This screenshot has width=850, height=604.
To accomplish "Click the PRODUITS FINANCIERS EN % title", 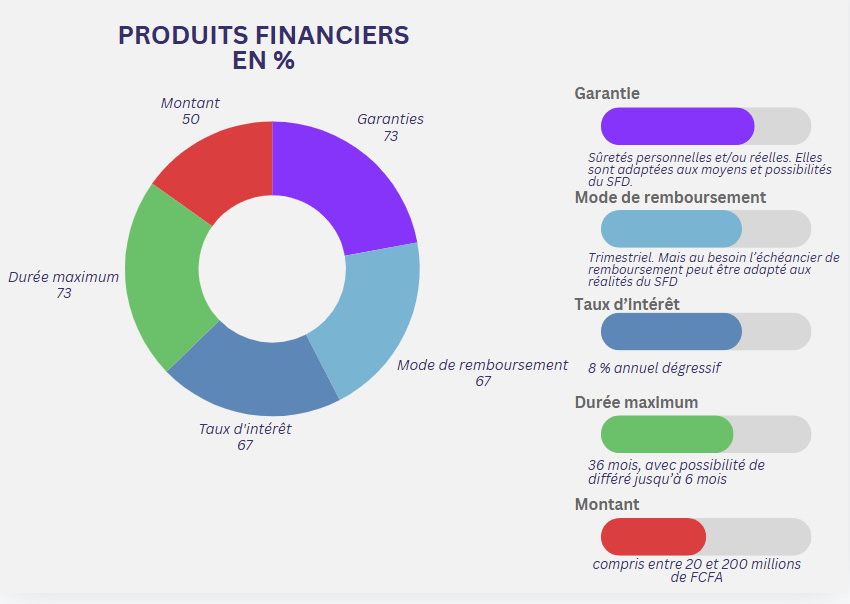I will 264,48.
